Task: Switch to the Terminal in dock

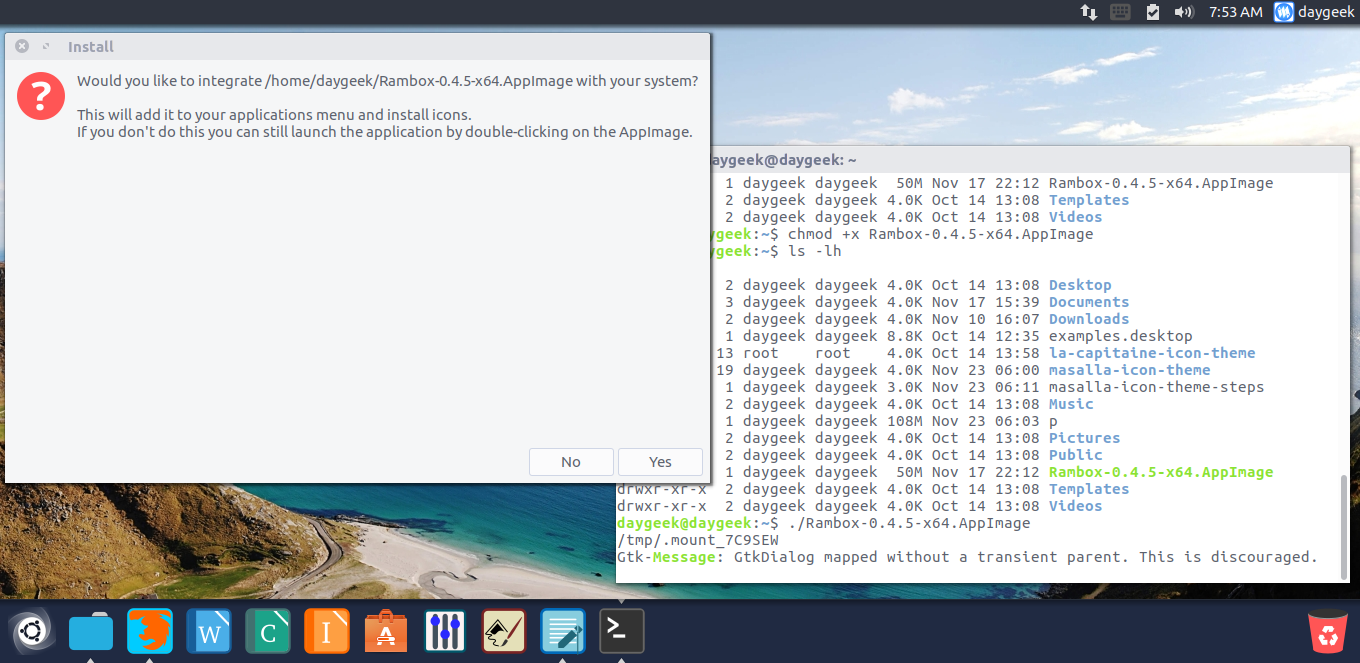Action: point(622,632)
